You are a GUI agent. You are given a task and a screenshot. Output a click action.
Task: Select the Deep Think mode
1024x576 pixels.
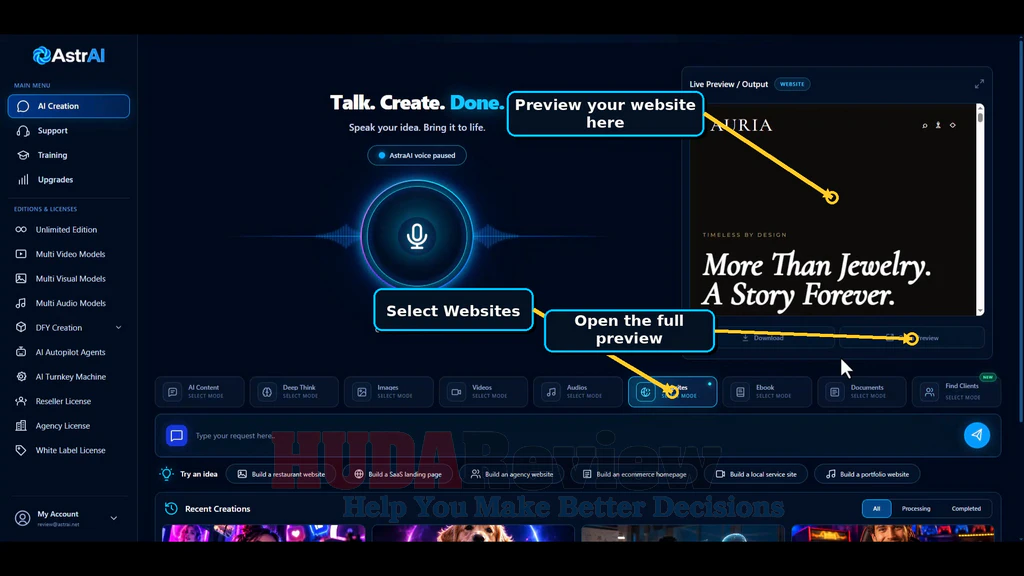(294, 392)
